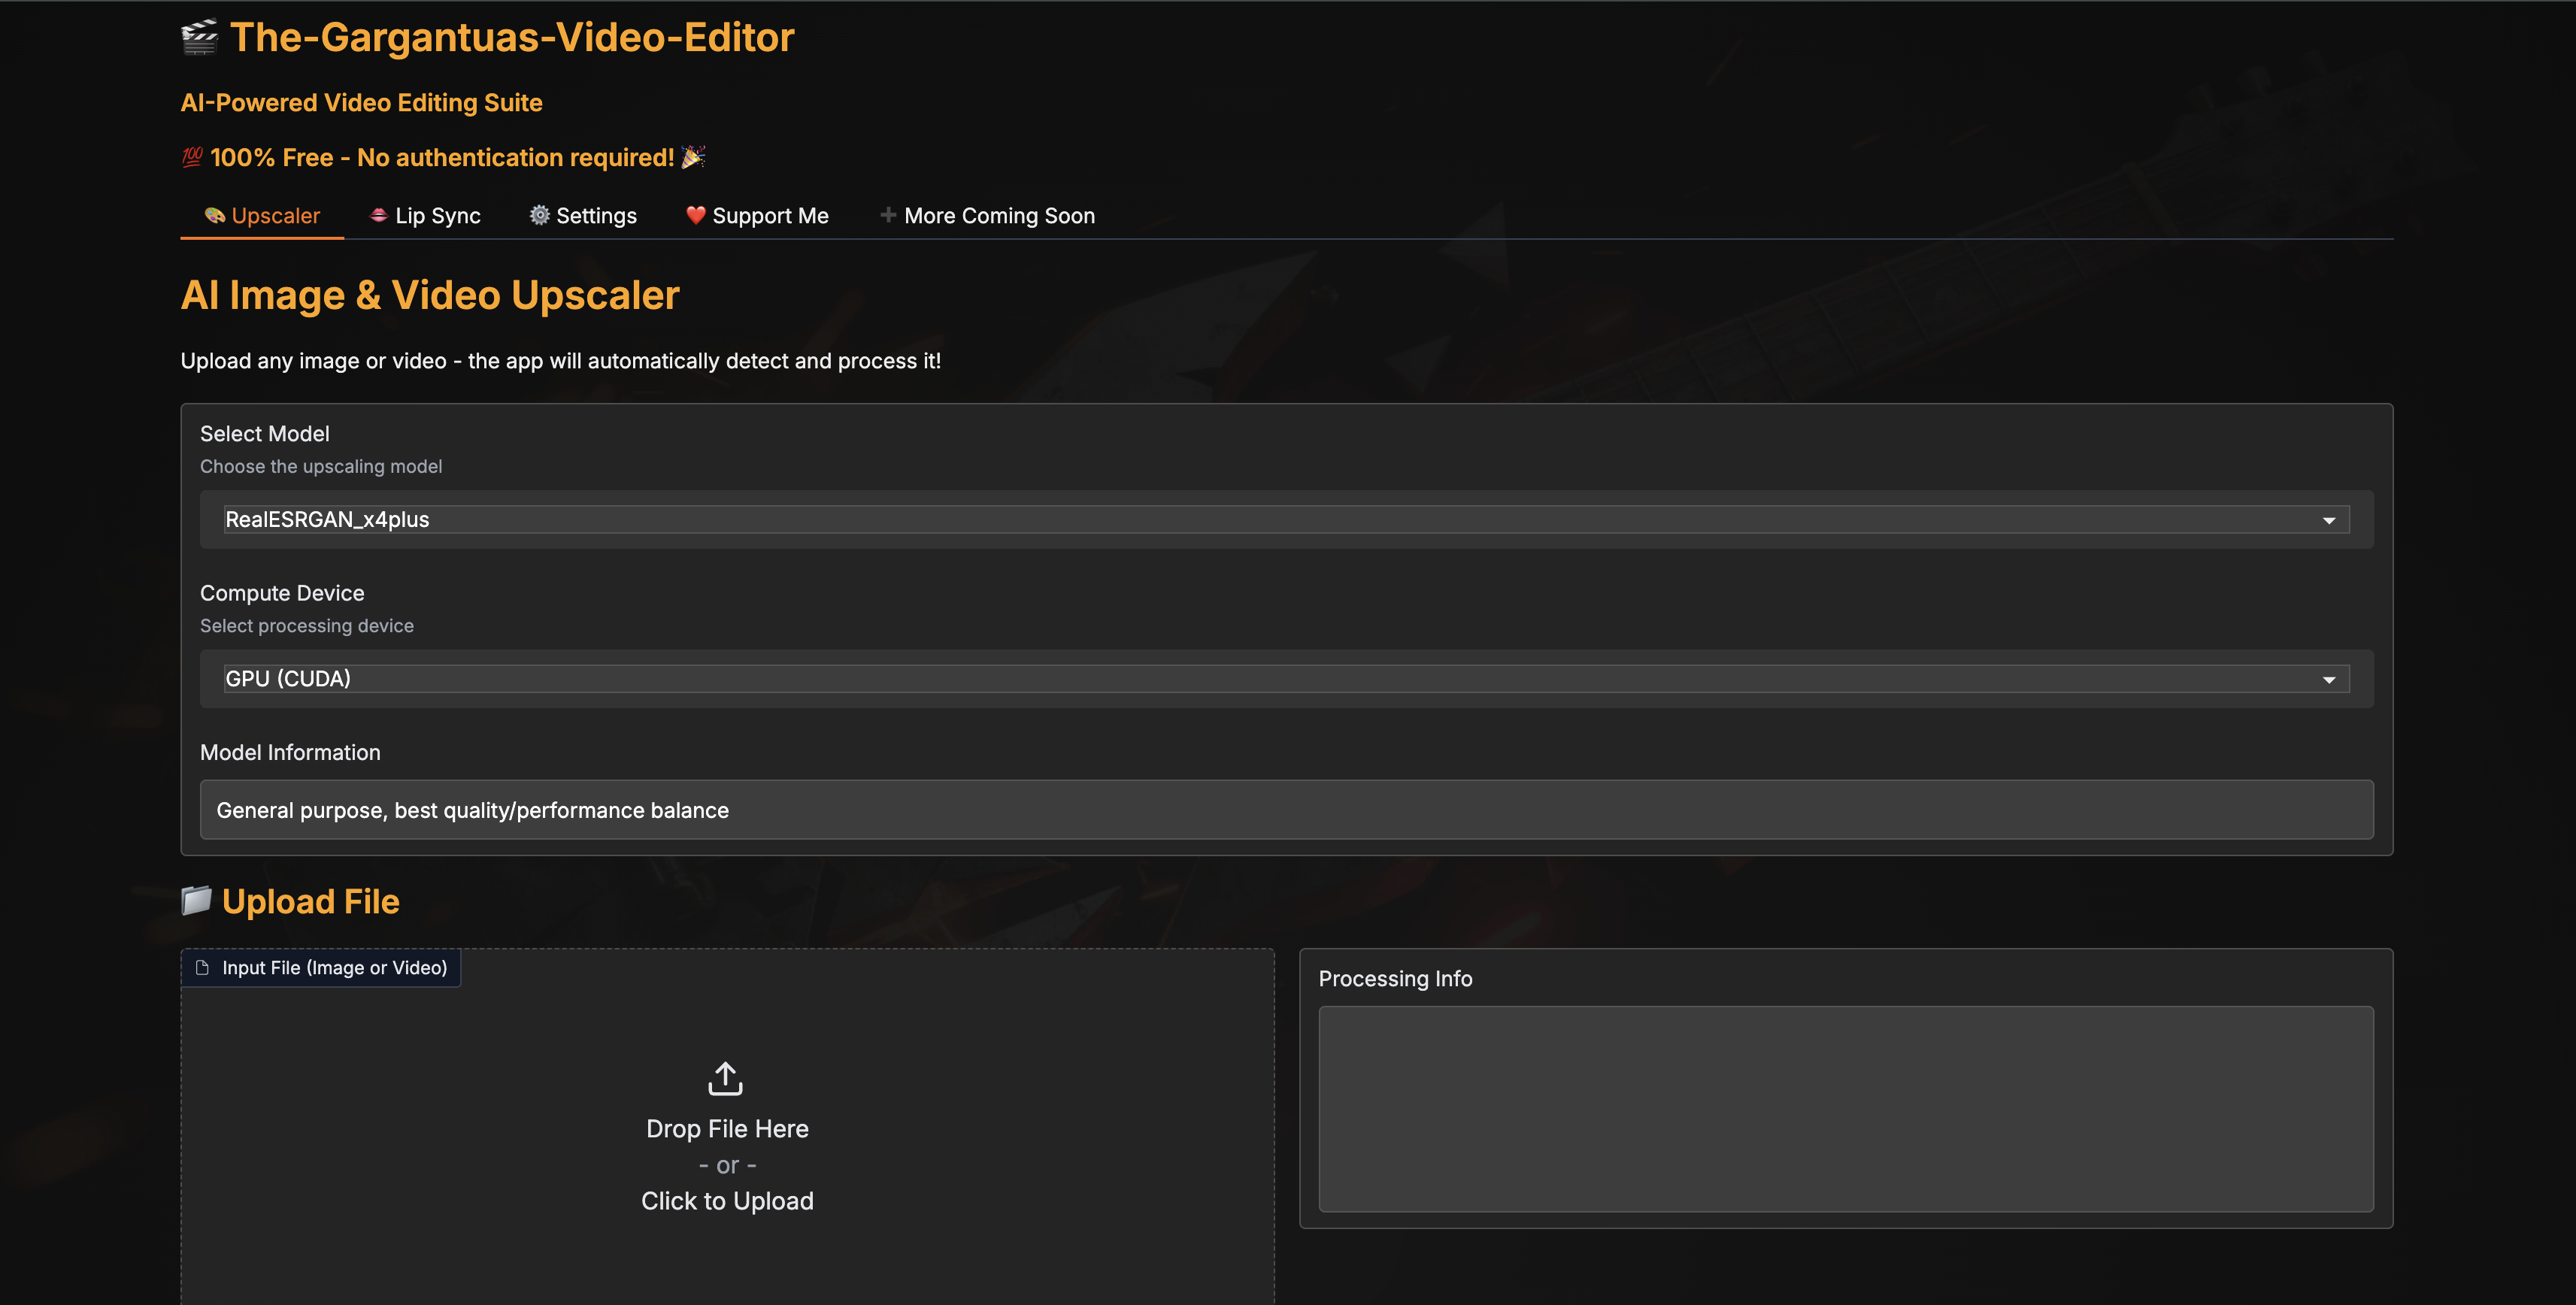Image resolution: width=2576 pixels, height=1305 pixels.
Task: Click the file icon in Input File label
Action: click(x=203, y=968)
